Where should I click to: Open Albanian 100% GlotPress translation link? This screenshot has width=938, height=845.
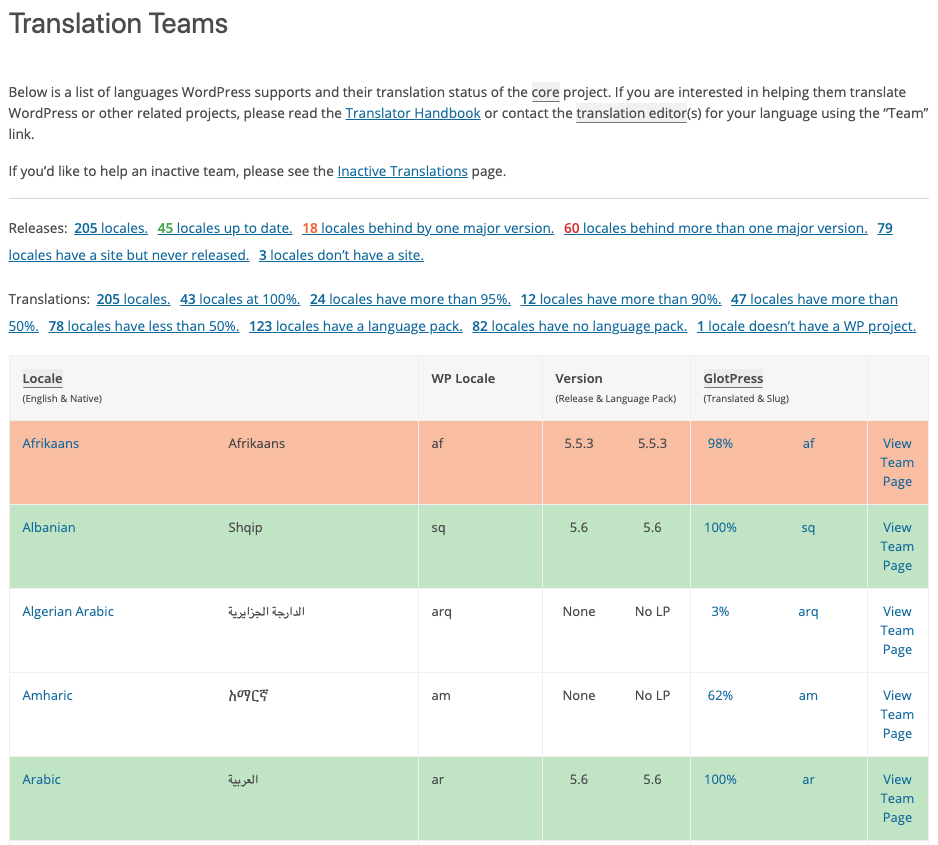[x=720, y=527]
